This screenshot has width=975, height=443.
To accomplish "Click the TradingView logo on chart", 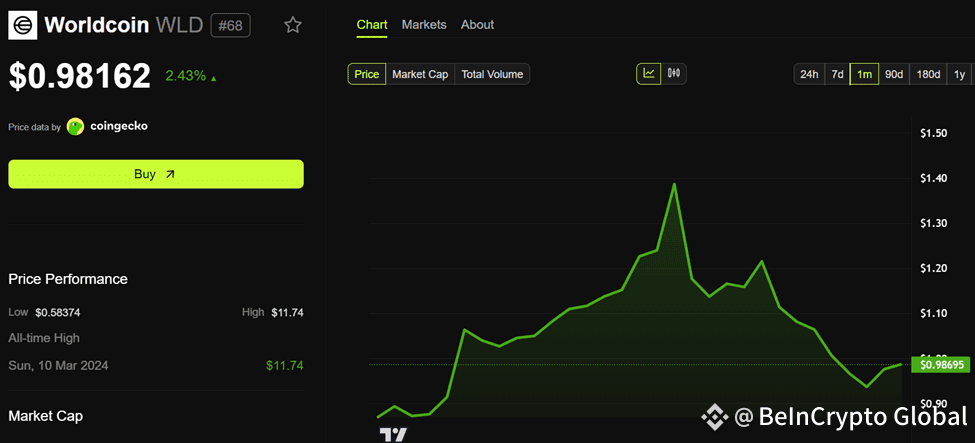I will click(393, 434).
